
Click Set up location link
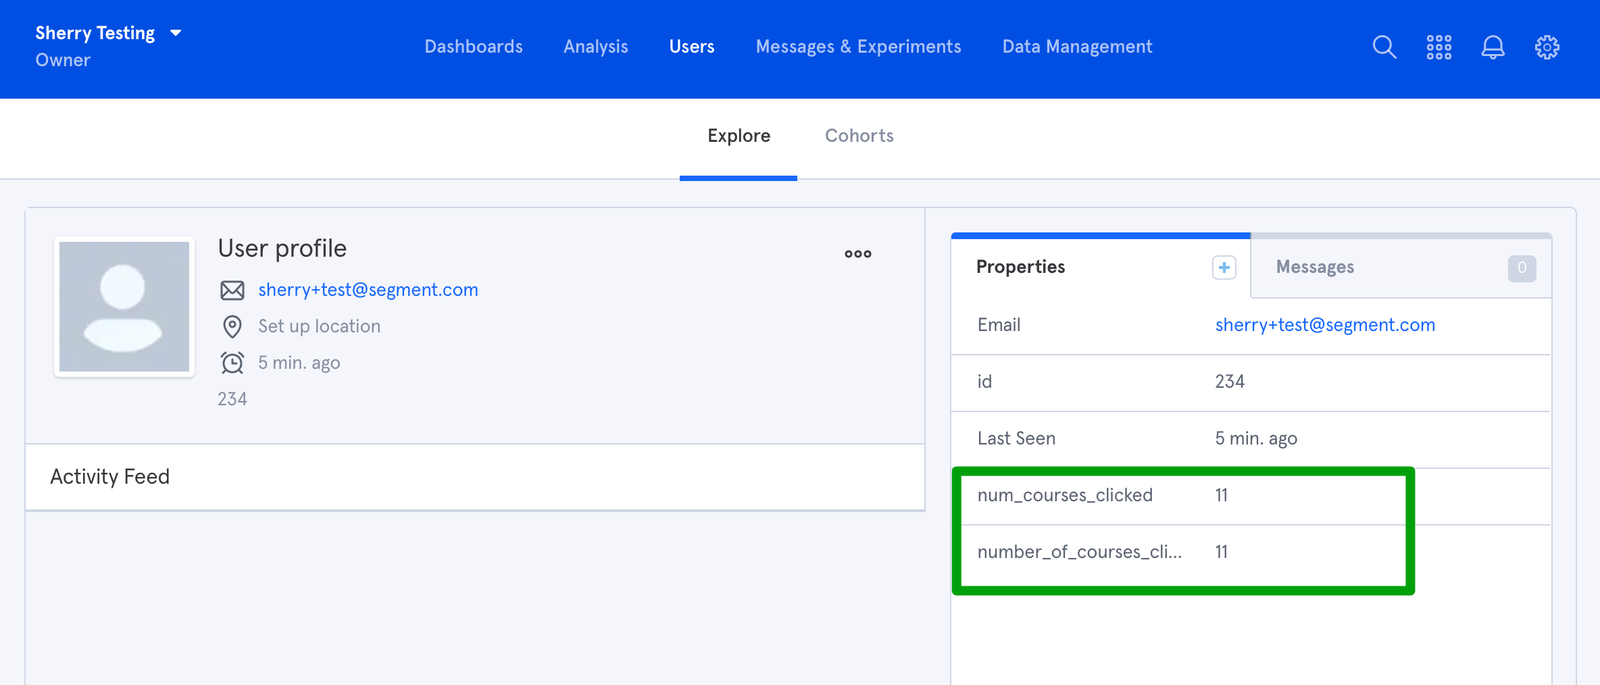click(x=319, y=326)
